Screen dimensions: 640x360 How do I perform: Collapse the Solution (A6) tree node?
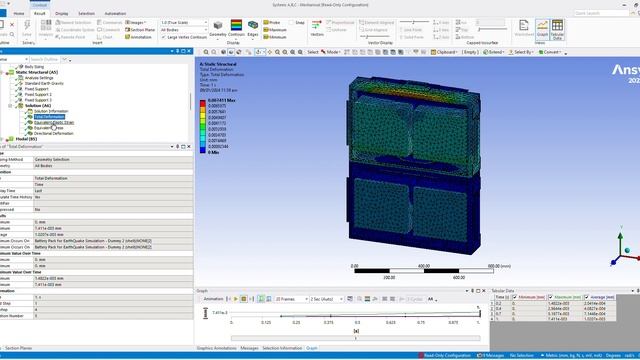(x=10, y=106)
